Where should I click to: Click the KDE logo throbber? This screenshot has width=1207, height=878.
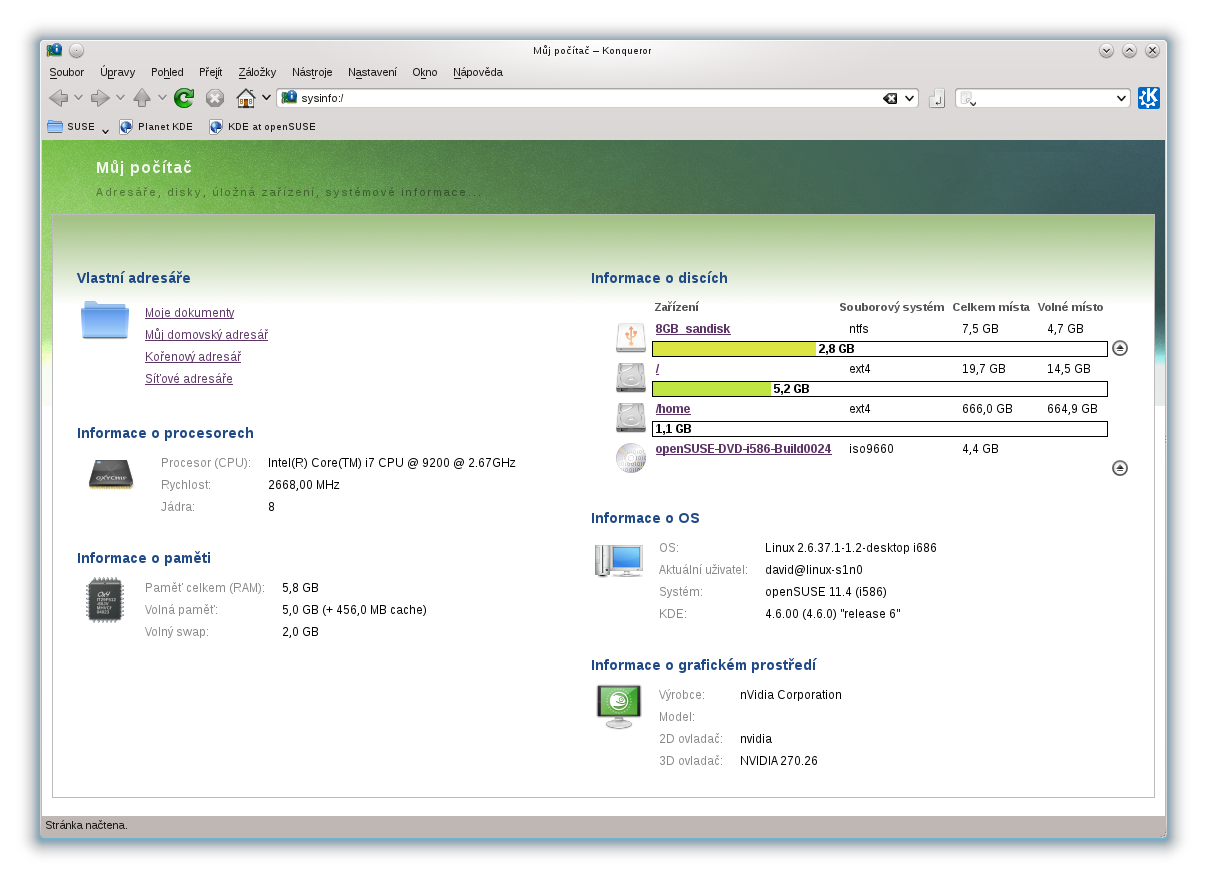(x=1149, y=98)
